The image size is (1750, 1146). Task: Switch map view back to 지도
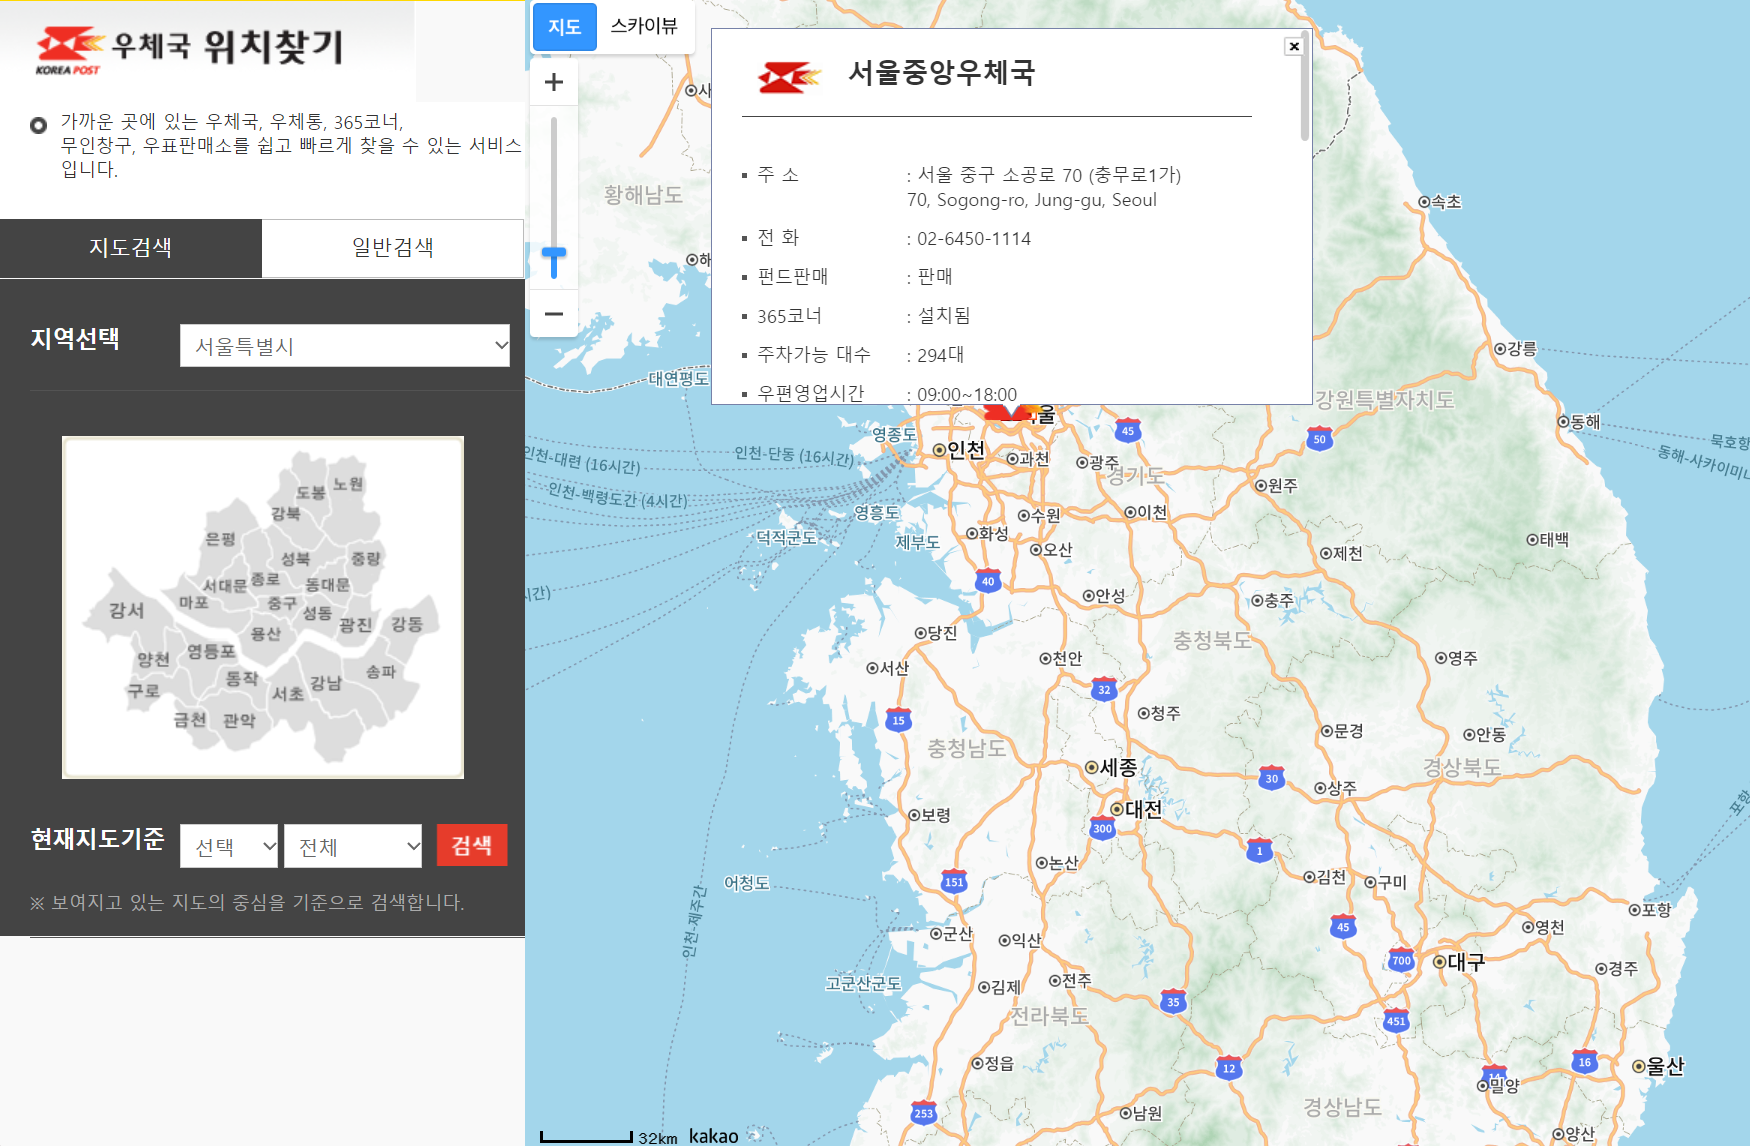click(x=564, y=27)
